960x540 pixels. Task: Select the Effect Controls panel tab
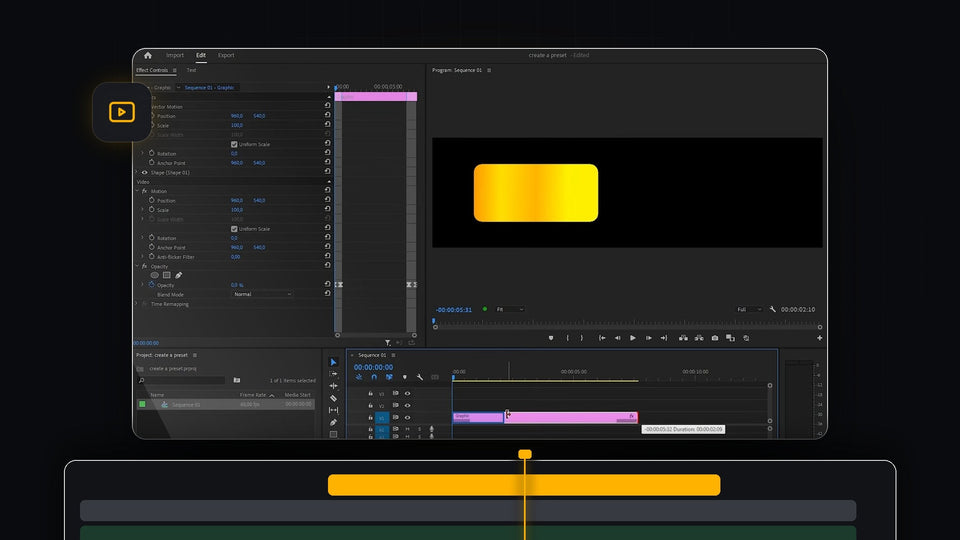[152, 70]
